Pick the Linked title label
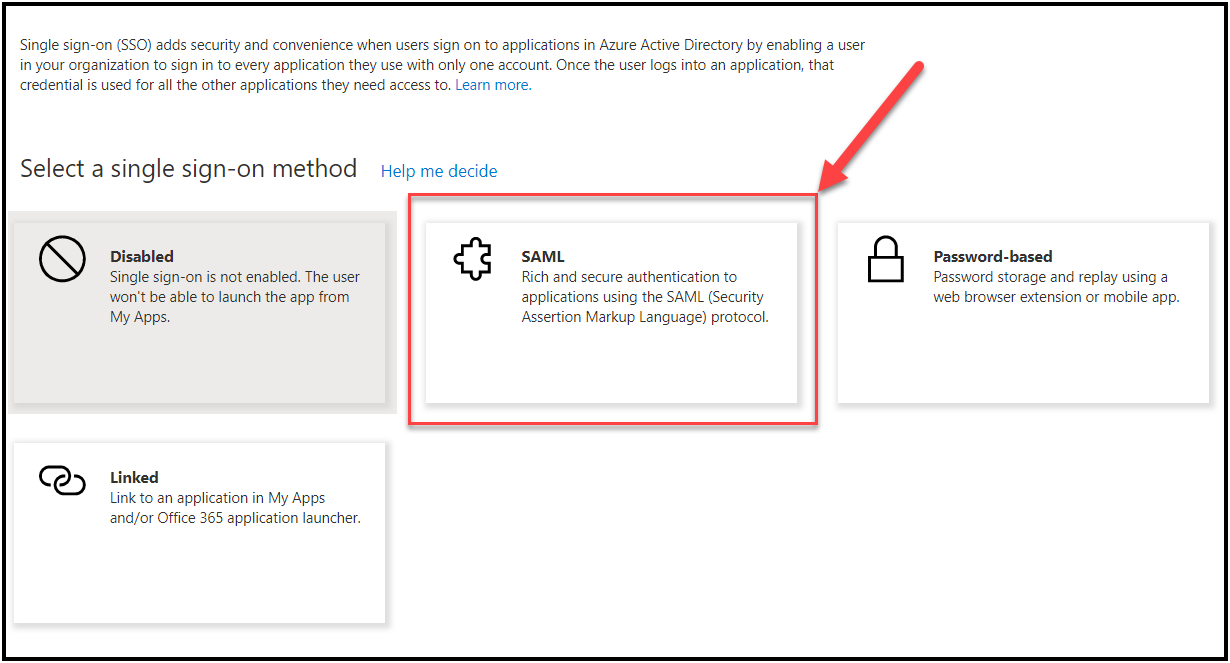This screenshot has width=1230, height=663. tap(134, 477)
